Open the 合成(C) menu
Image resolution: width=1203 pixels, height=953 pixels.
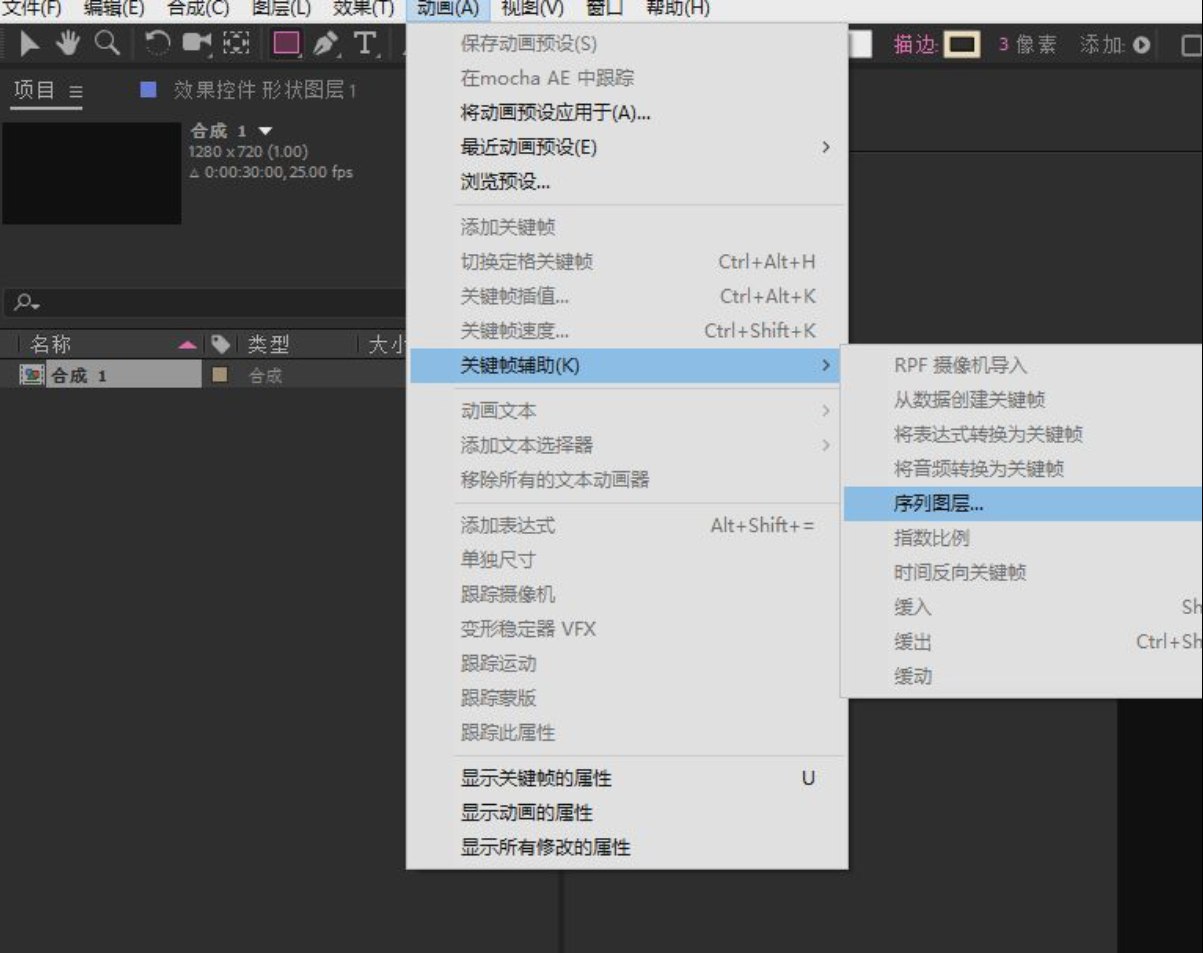click(198, 9)
